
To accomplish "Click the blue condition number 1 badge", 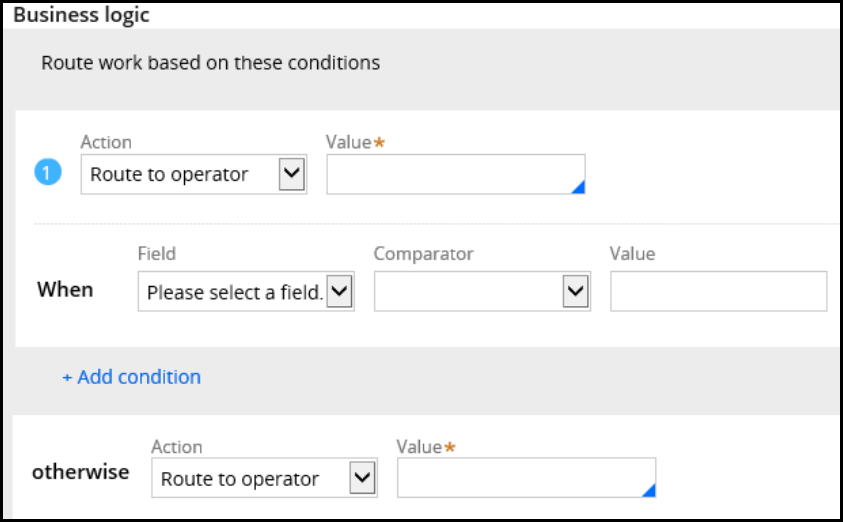I will 48,173.
